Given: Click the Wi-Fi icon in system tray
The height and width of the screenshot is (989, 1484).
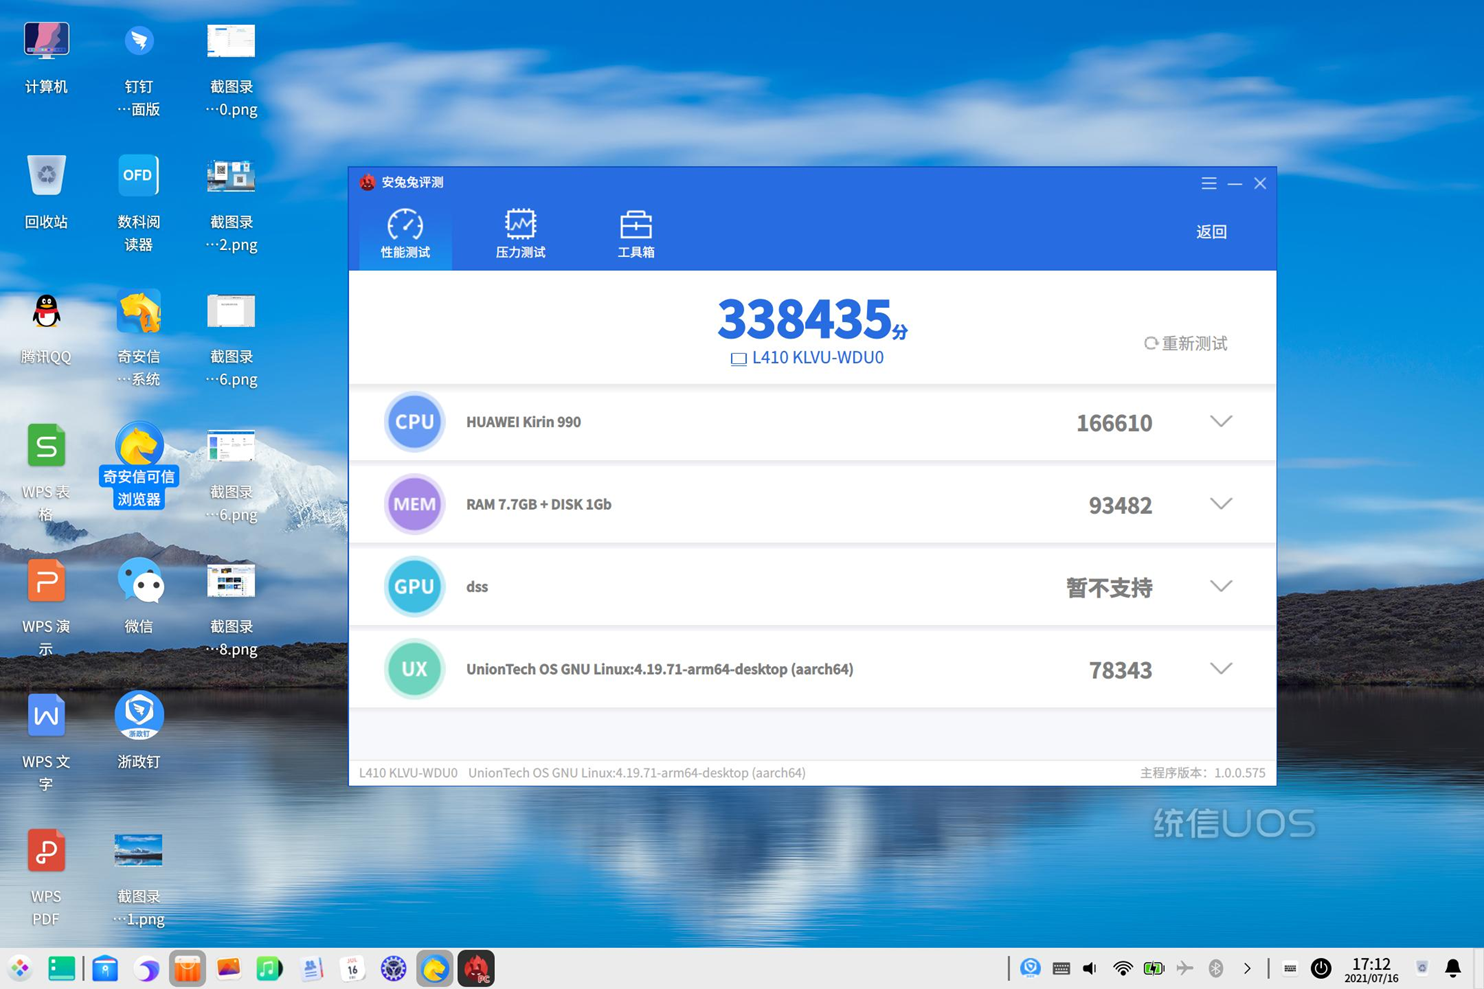Looking at the screenshot, I should tap(1123, 968).
